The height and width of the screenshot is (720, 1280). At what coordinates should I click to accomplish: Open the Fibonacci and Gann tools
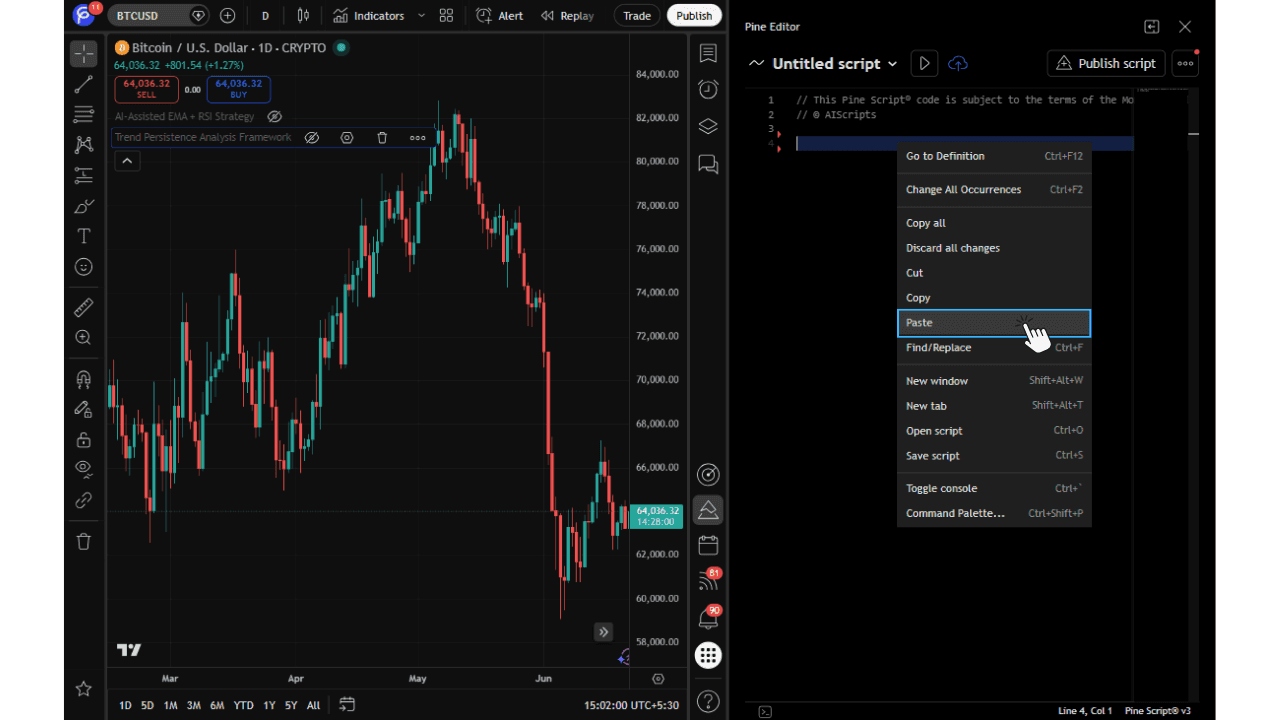tap(84, 115)
